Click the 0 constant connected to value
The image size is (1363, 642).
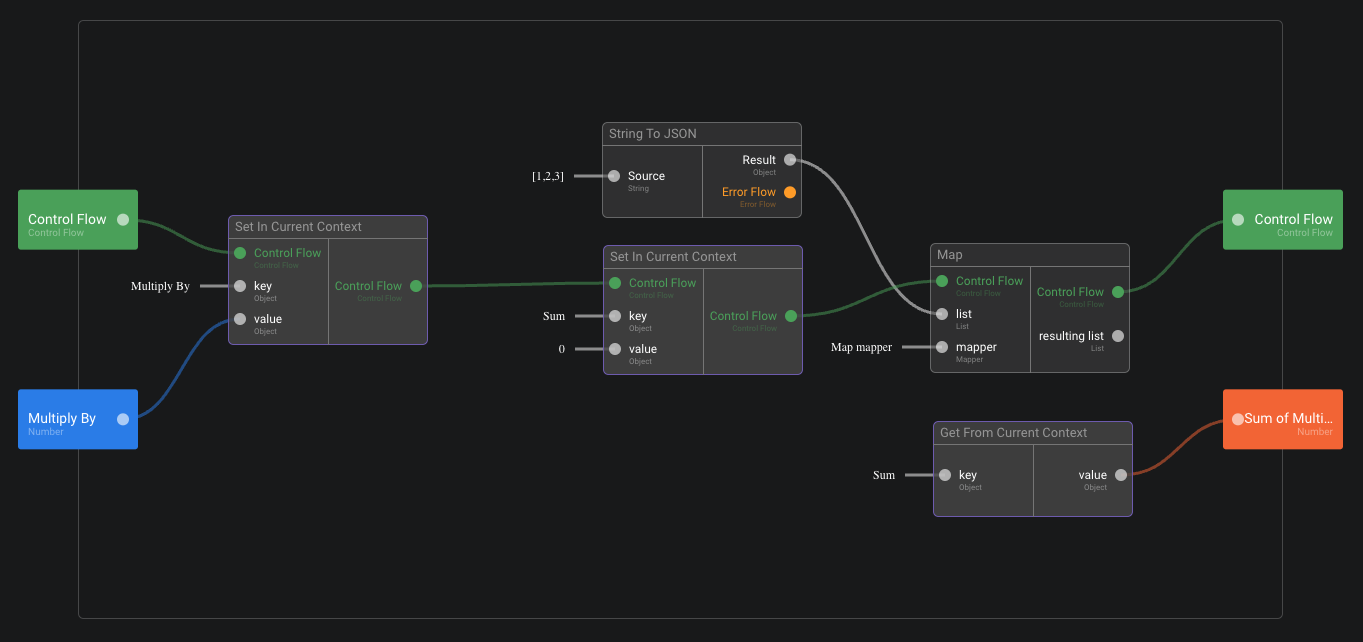tap(562, 349)
